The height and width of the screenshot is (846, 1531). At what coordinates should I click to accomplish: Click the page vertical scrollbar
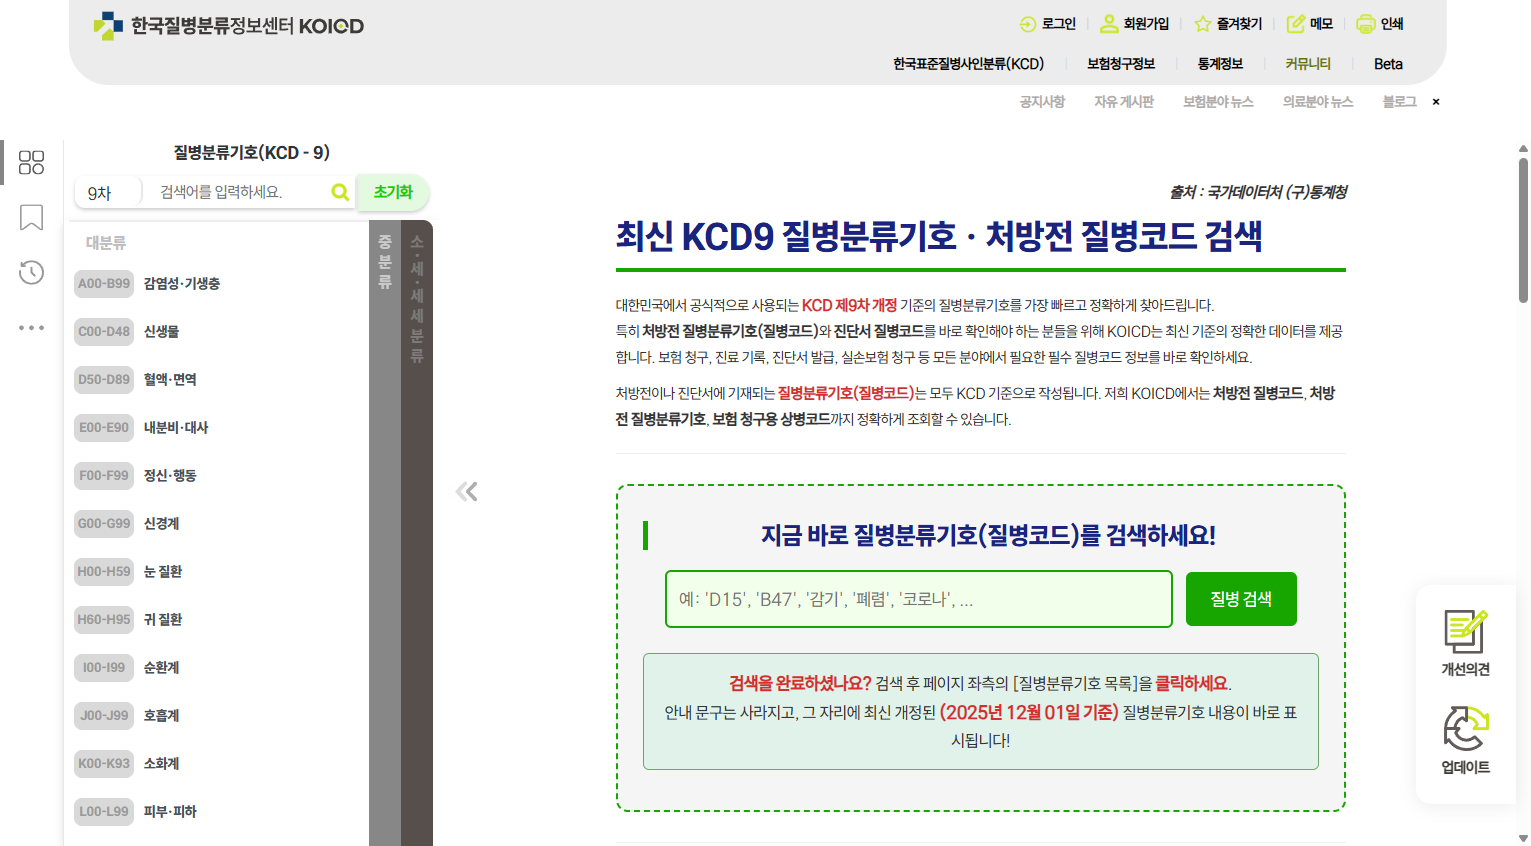[1523, 230]
